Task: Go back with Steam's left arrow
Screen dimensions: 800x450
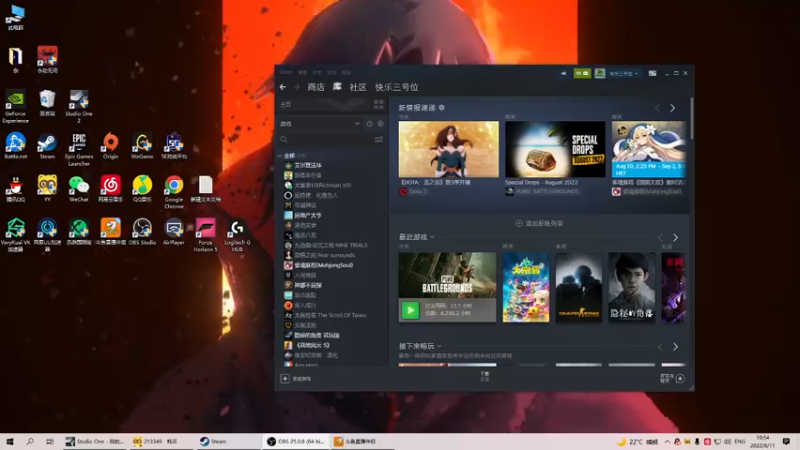Action: coord(283,87)
